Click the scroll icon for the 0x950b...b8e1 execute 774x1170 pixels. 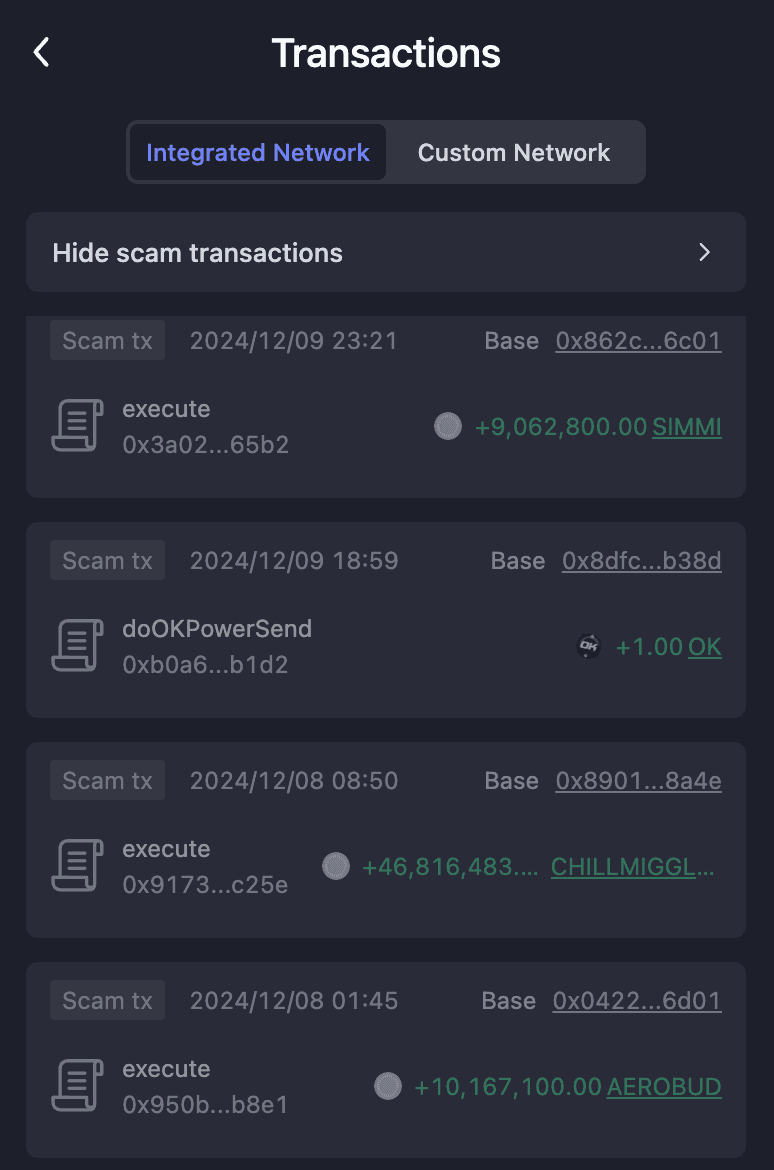(77, 1087)
